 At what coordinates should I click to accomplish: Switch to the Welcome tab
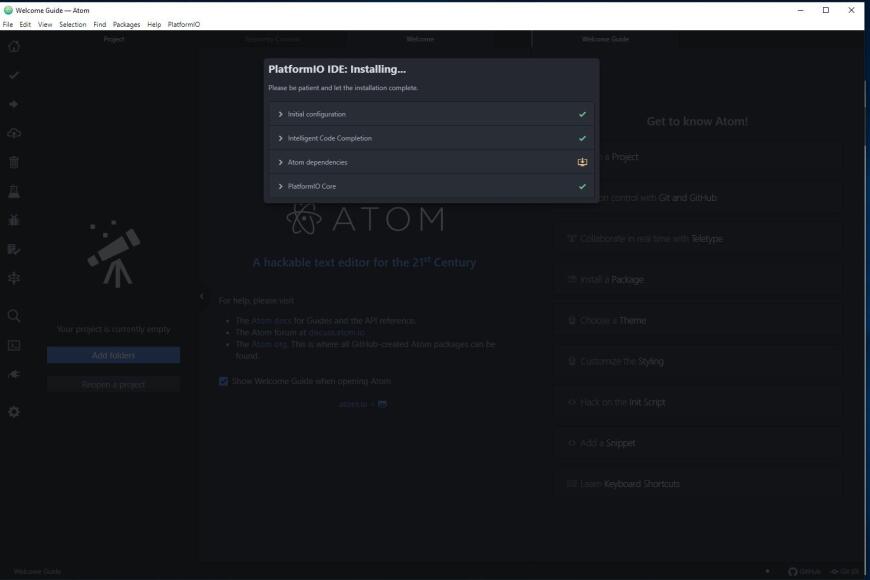point(420,39)
